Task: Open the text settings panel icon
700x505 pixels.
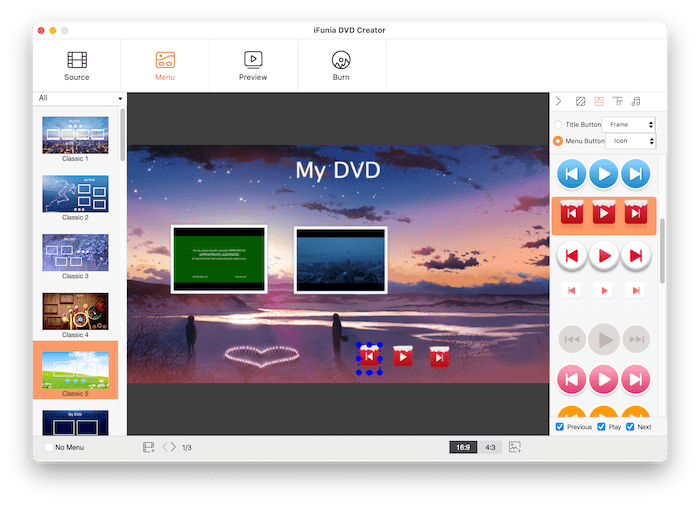Action: click(x=617, y=101)
